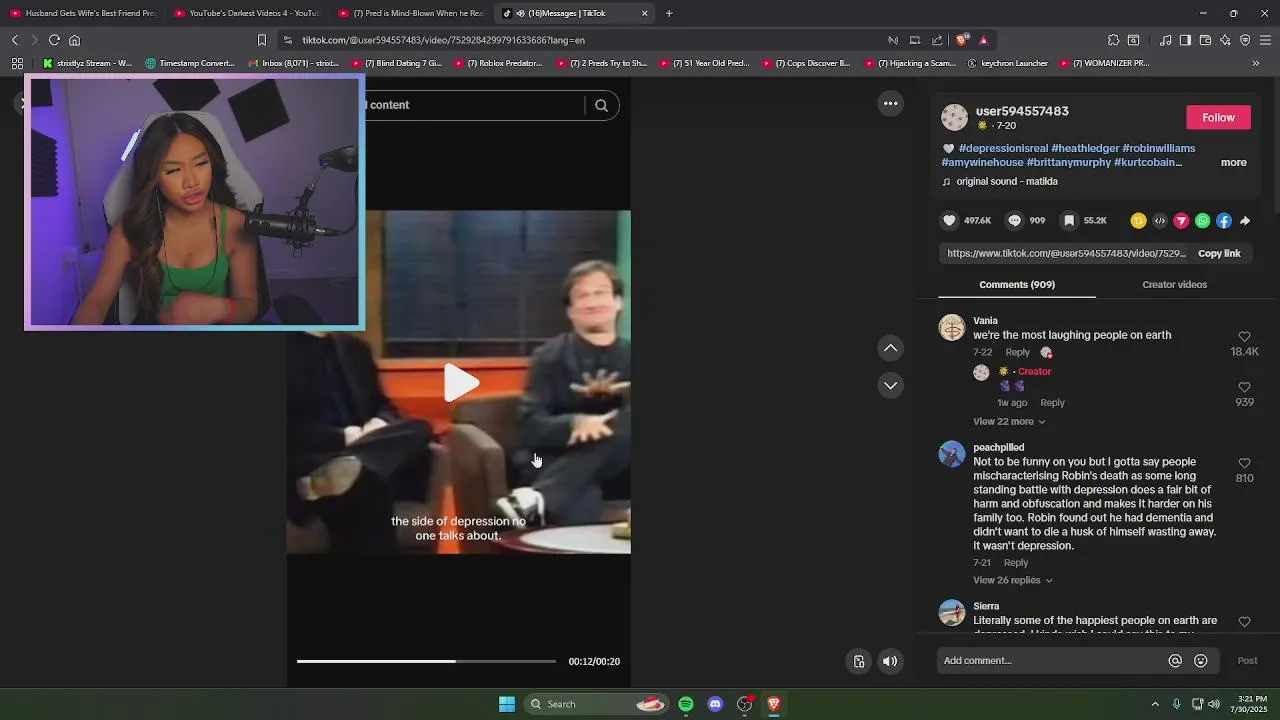Switch to the Creator videos tab
This screenshot has height=720, width=1280.
(x=1174, y=285)
